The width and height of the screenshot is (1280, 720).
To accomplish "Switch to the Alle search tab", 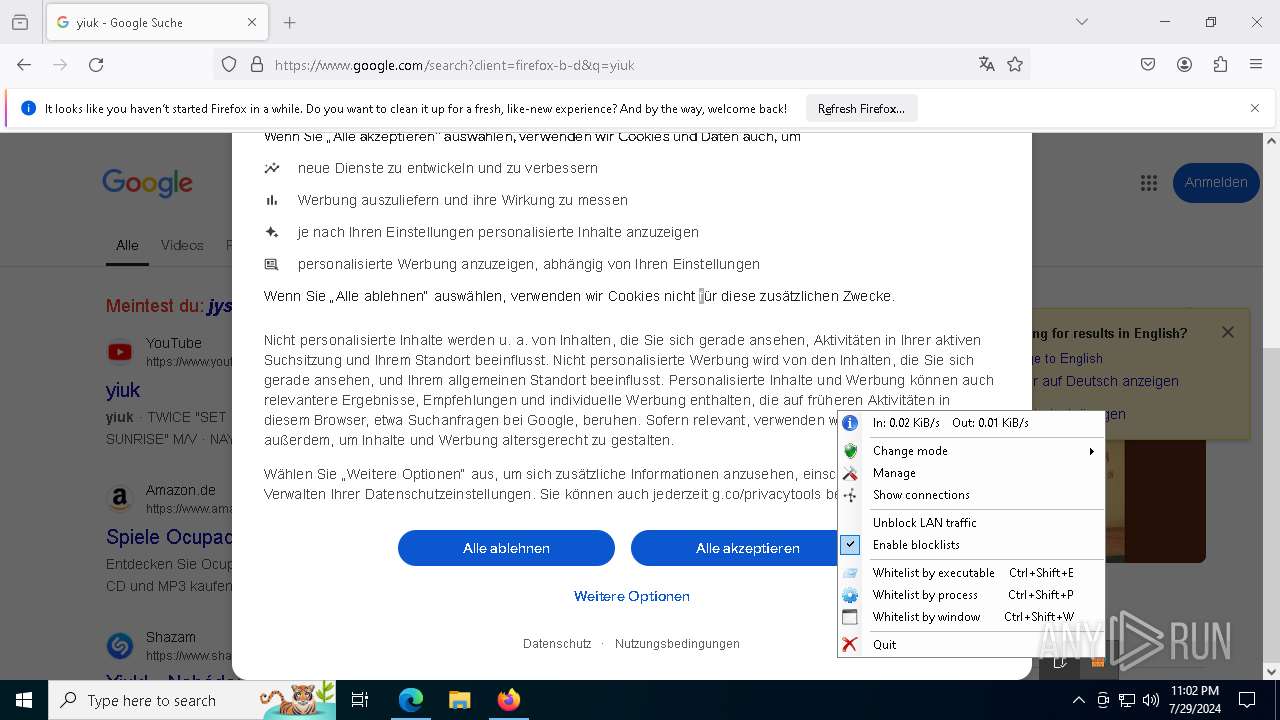I will click(x=127, y=245).
